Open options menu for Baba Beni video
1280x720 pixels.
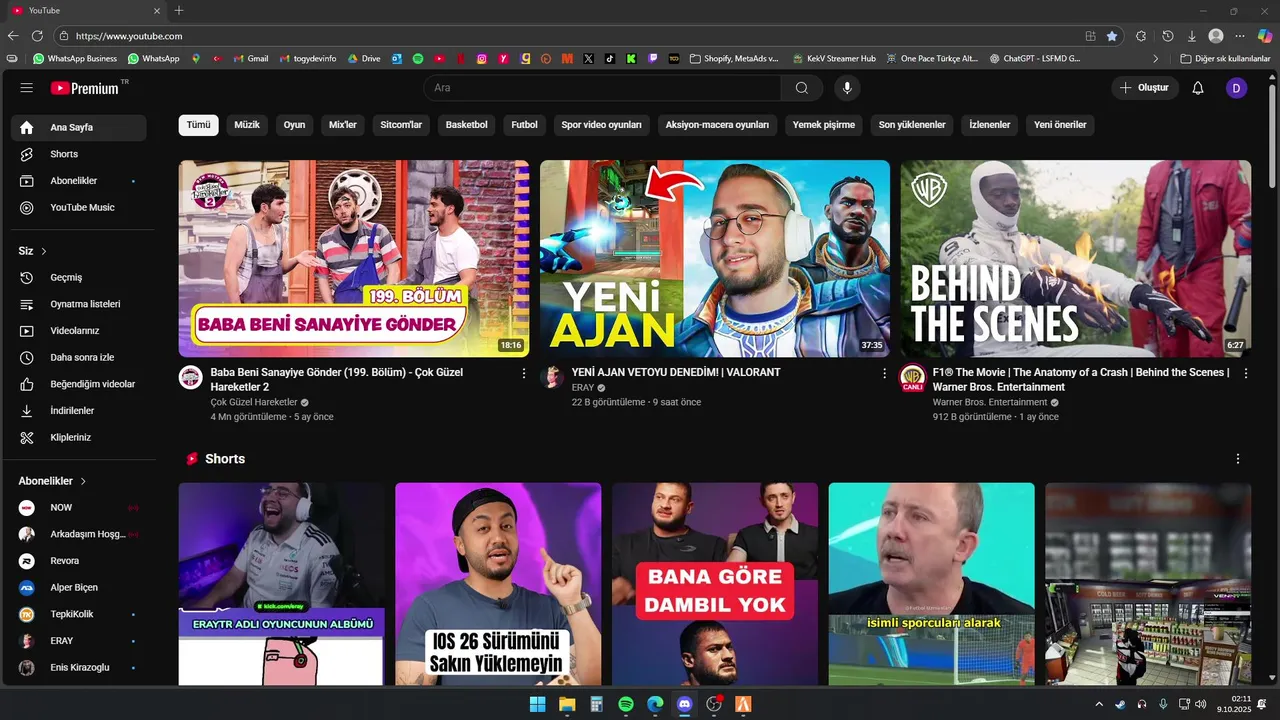pos(524,373)
